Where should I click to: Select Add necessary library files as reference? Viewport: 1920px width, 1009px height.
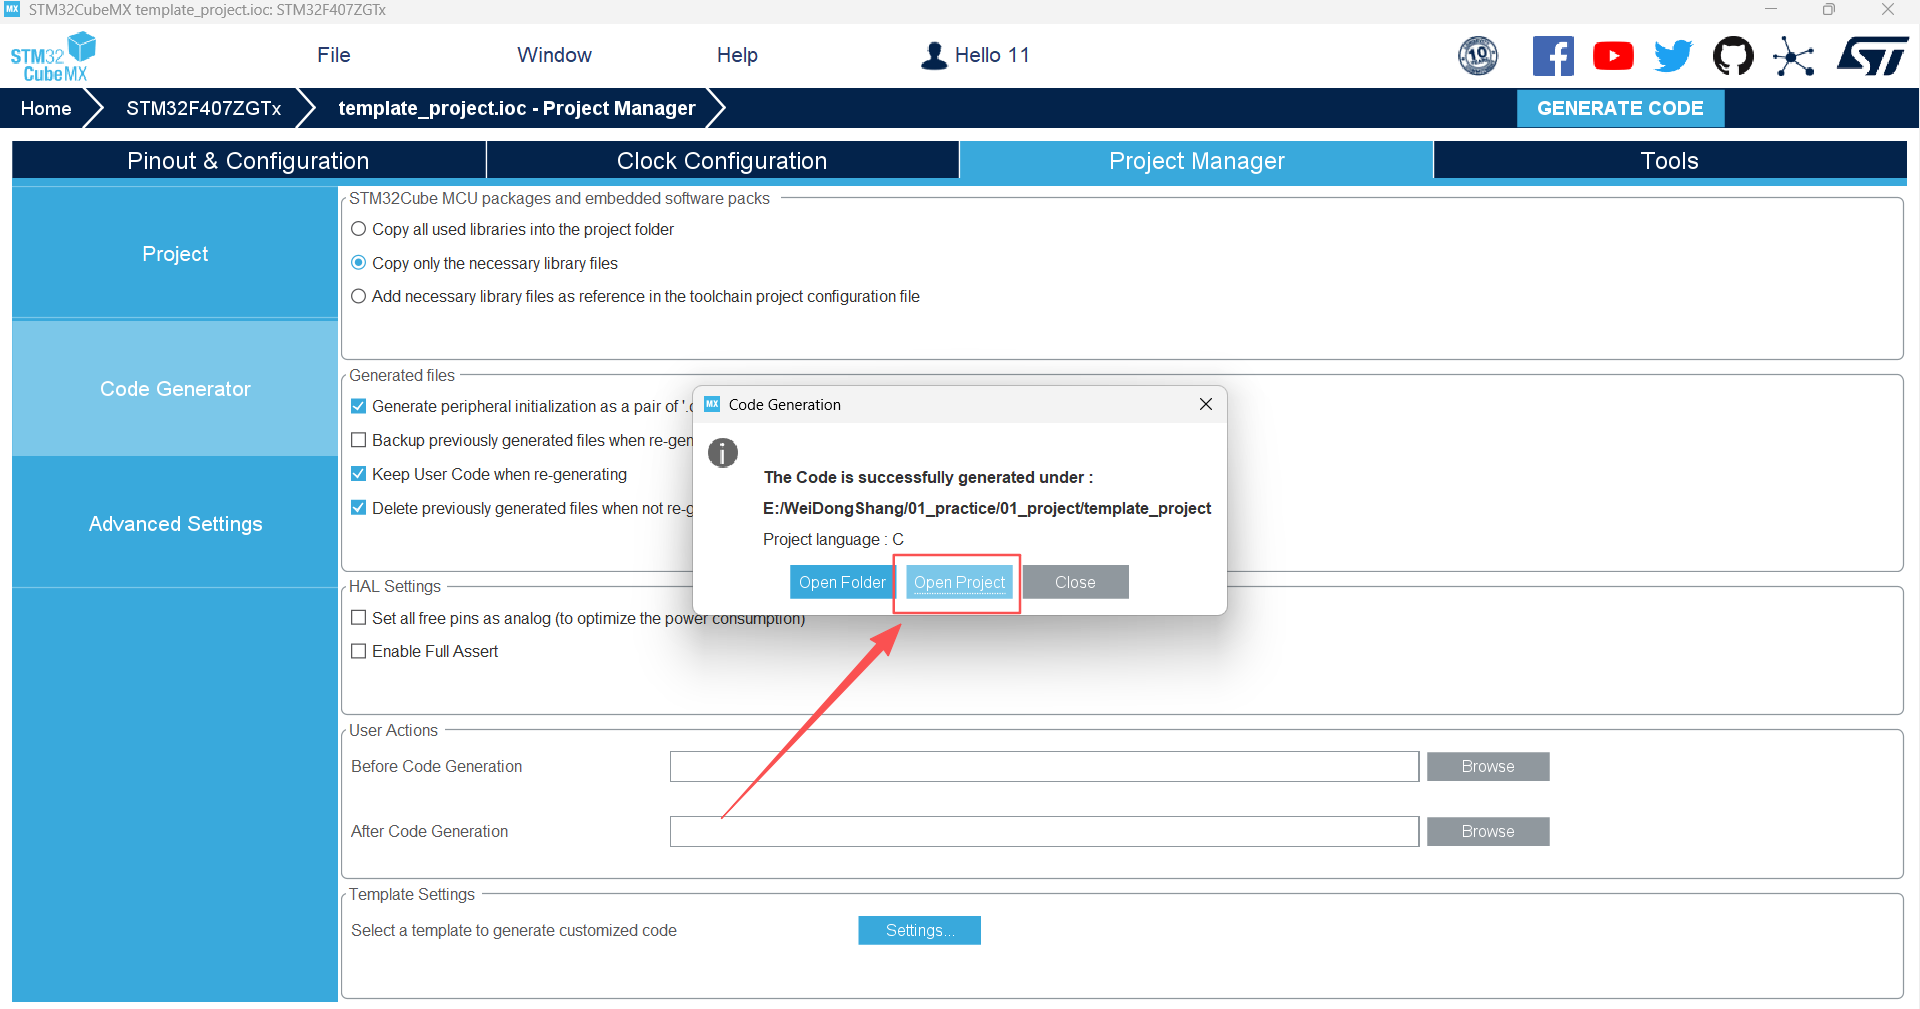tap(359, 296)
